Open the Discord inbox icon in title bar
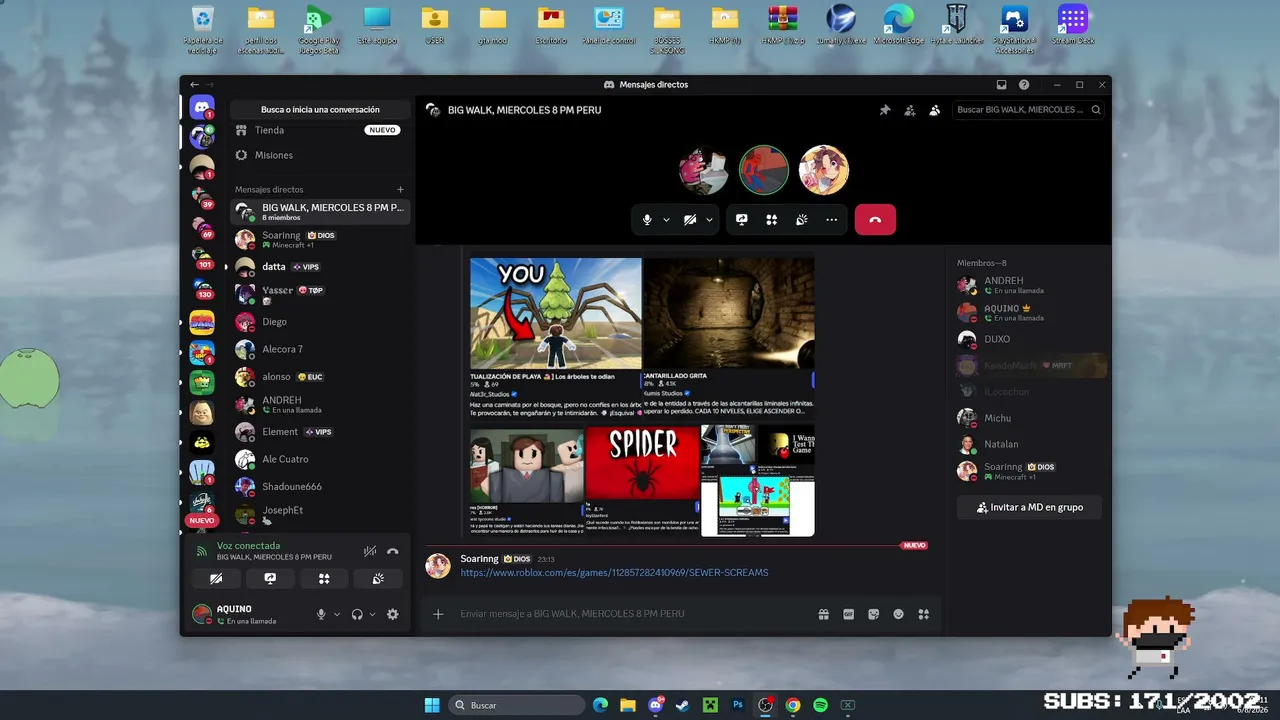This screenshot has width=1280, height=720. 1001,85
